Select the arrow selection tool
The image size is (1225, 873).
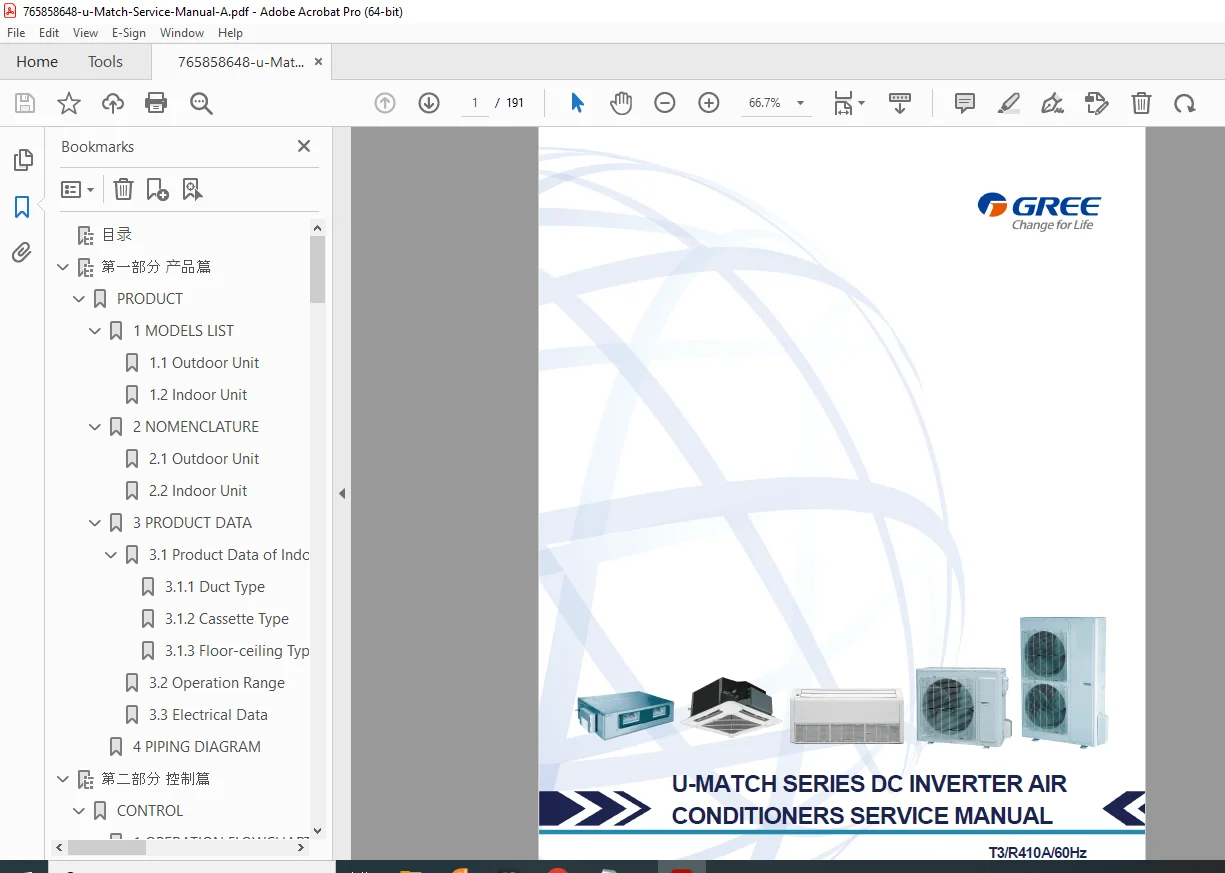coord(577,103)
